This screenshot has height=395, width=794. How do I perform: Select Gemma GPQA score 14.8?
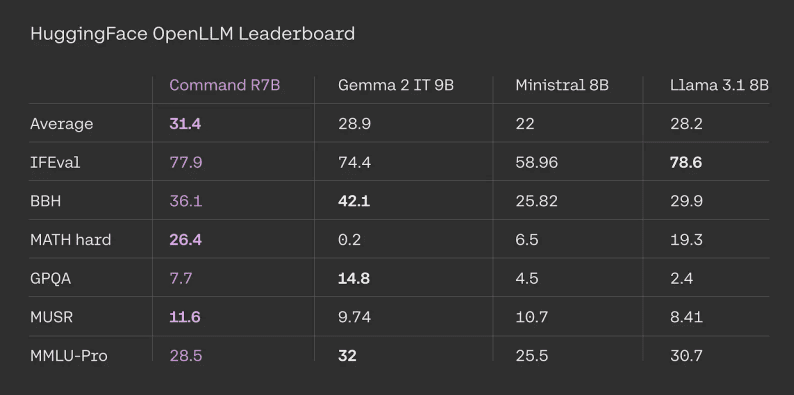[354, 279]
